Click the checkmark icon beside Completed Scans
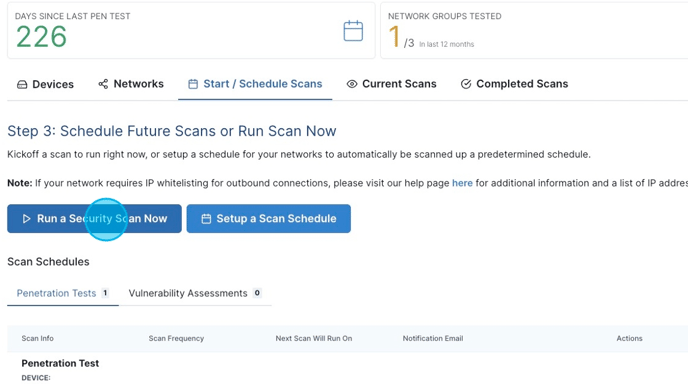The width and height of the screenshot is (688, 384). [466, 84]
